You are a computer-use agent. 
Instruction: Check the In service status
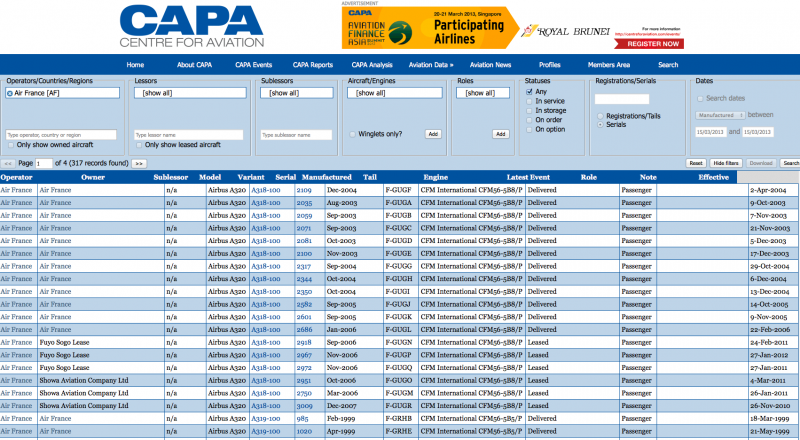529,101
